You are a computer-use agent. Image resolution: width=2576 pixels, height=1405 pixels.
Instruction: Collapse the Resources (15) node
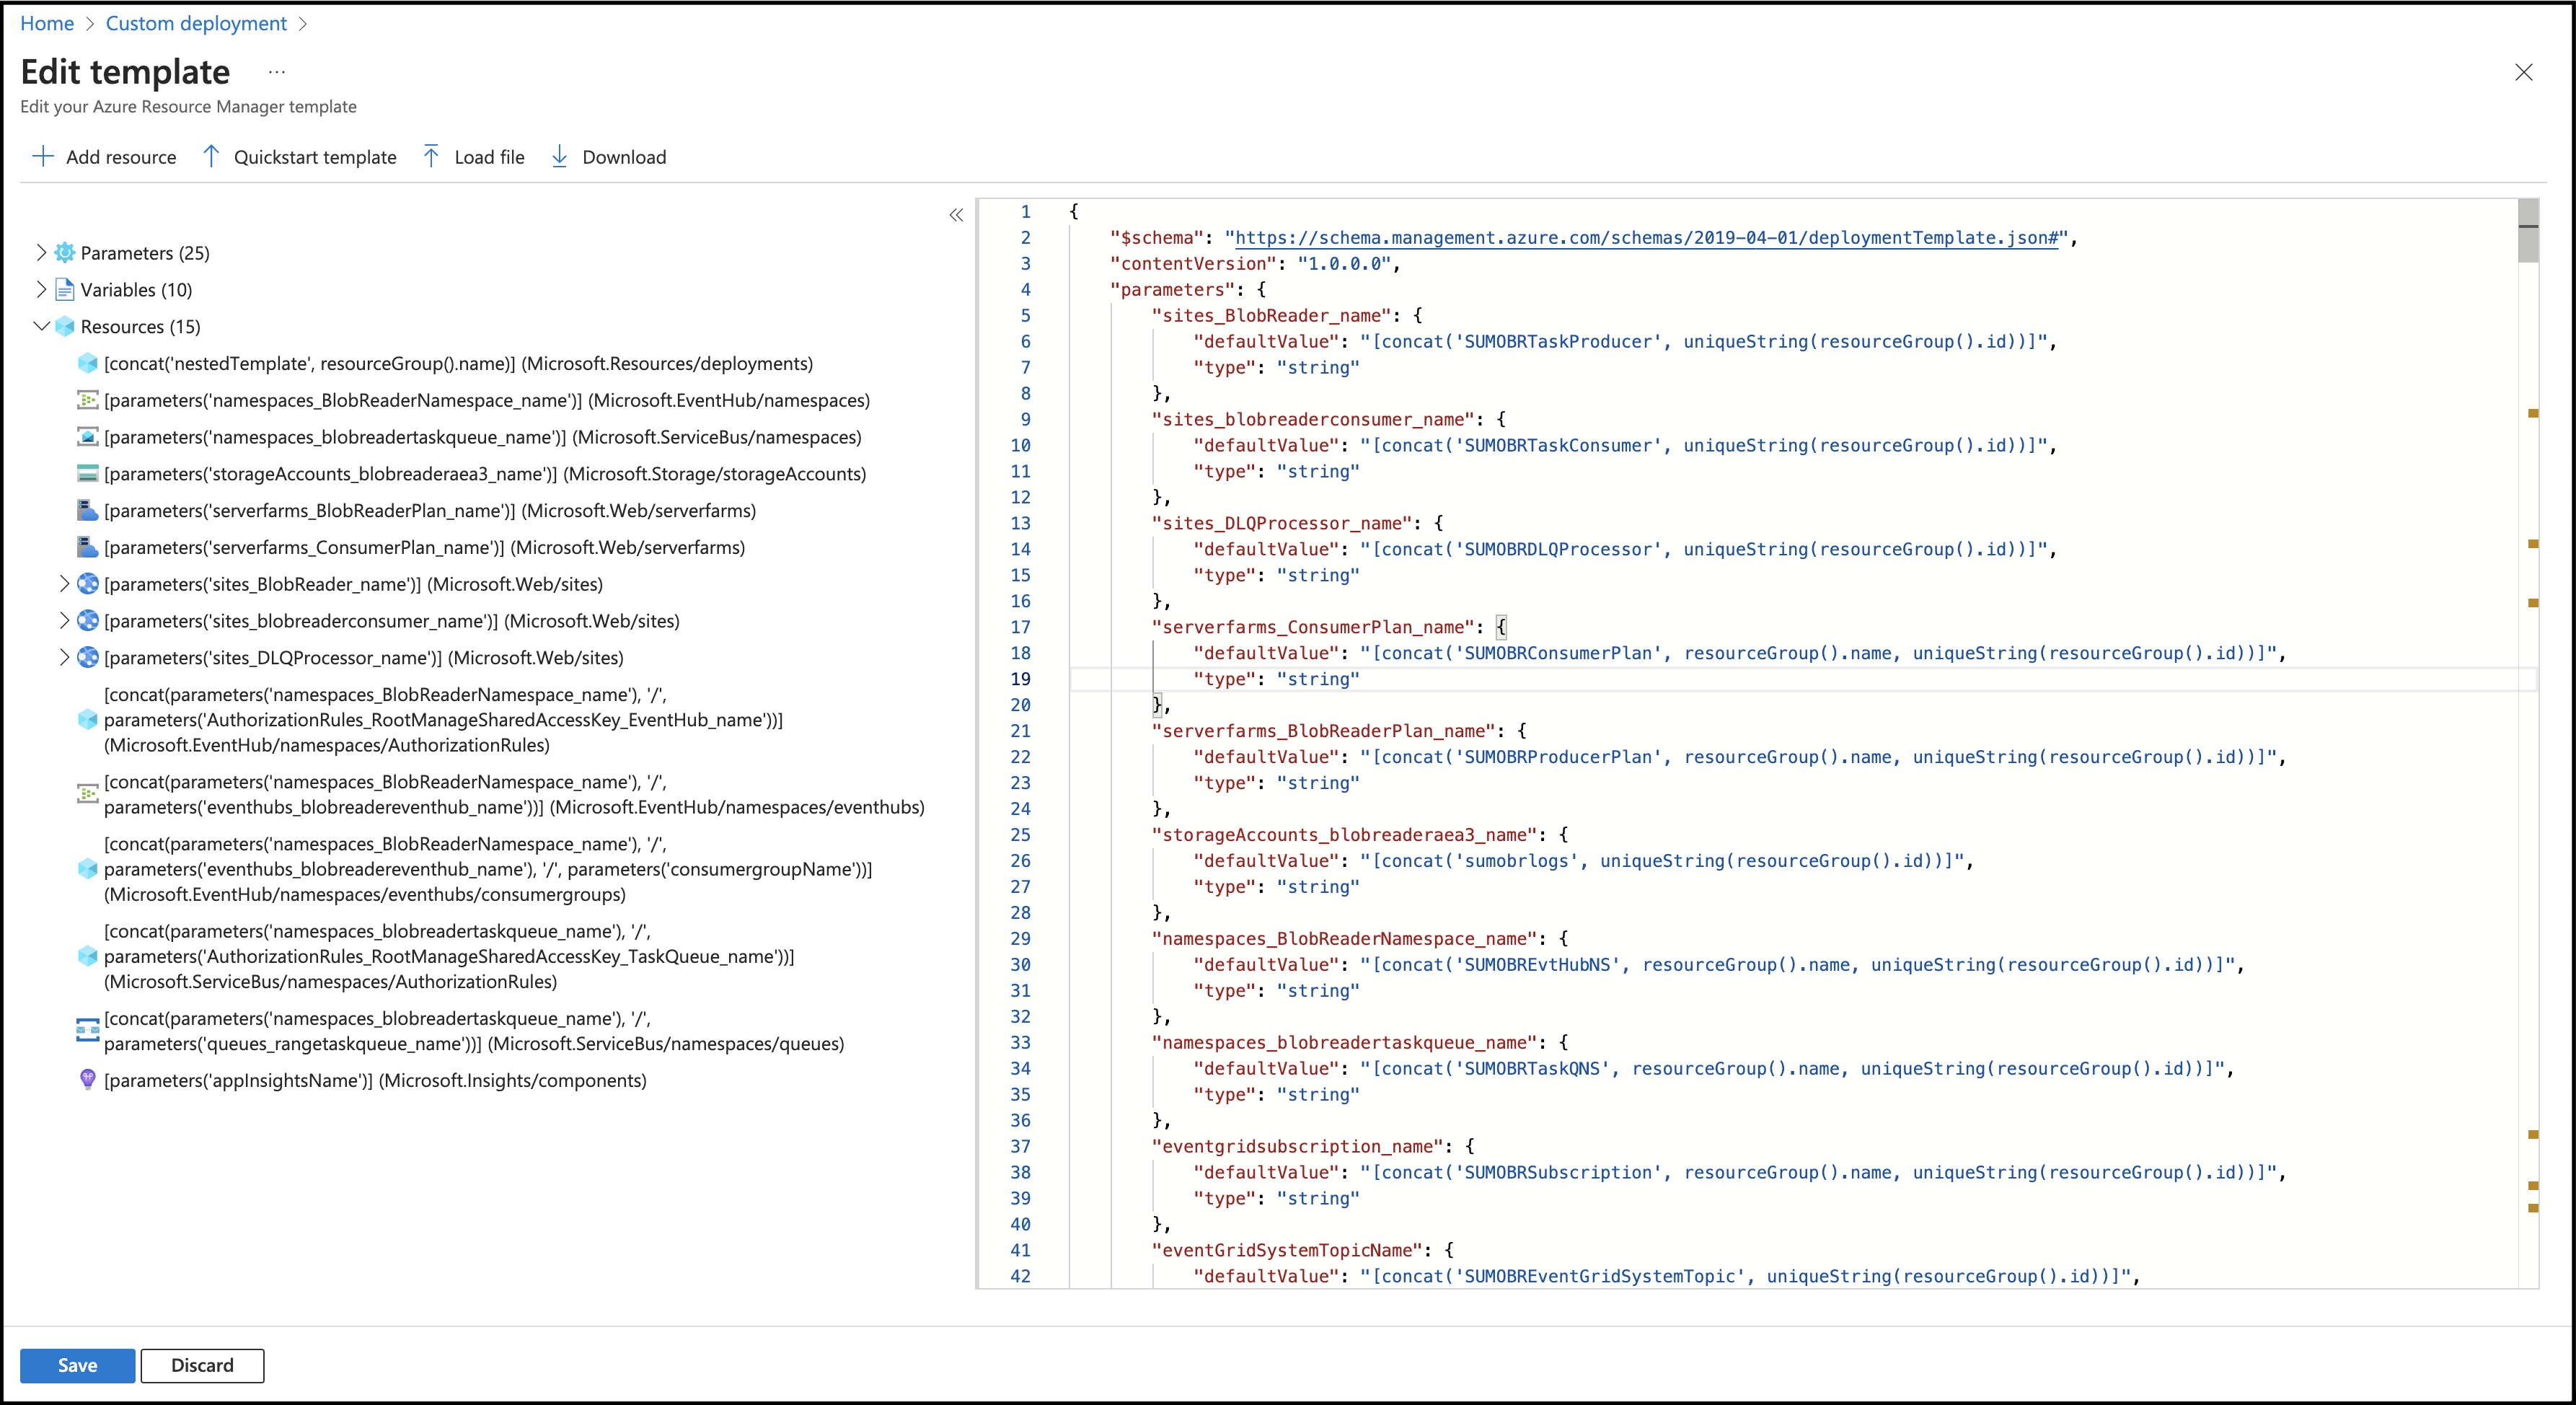[41, 326]
